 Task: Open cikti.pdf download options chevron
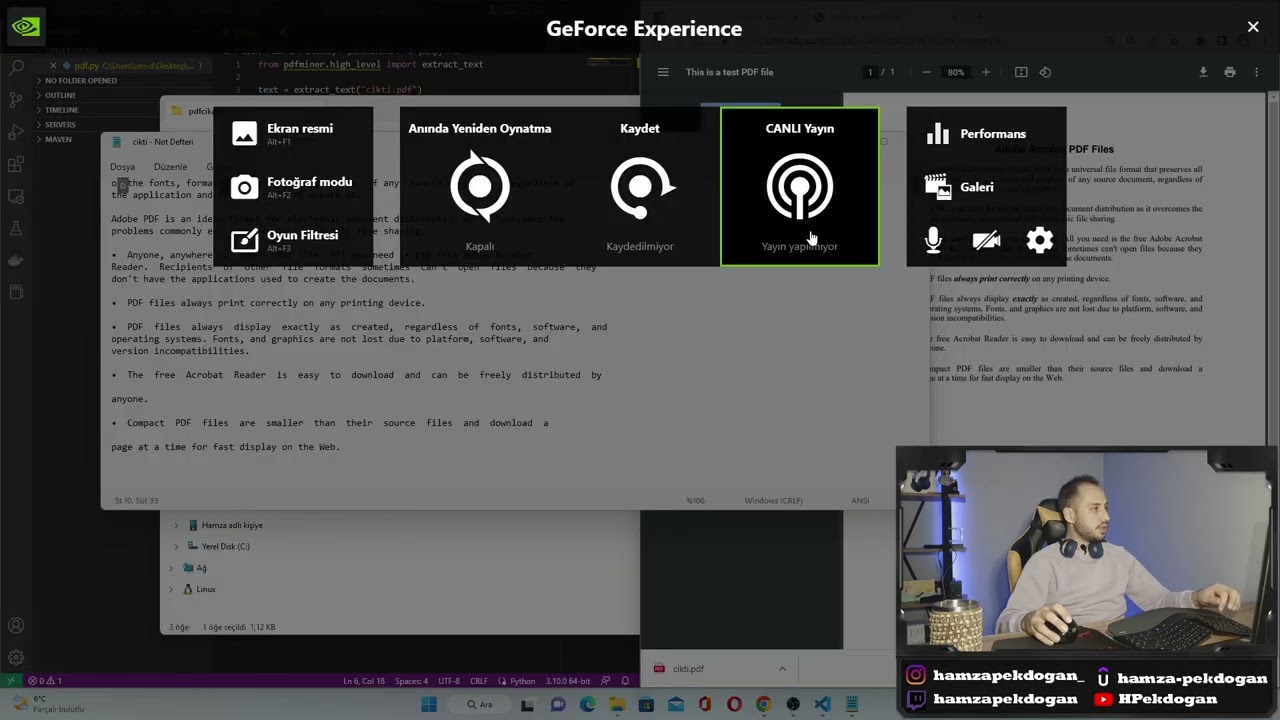click(x=782, y=669)
